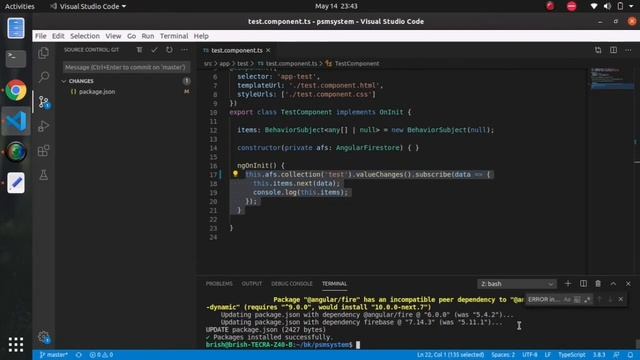Kill the terminal with trash icon
The width and height of the screenshot is (640, 360).
coord(598,284)
